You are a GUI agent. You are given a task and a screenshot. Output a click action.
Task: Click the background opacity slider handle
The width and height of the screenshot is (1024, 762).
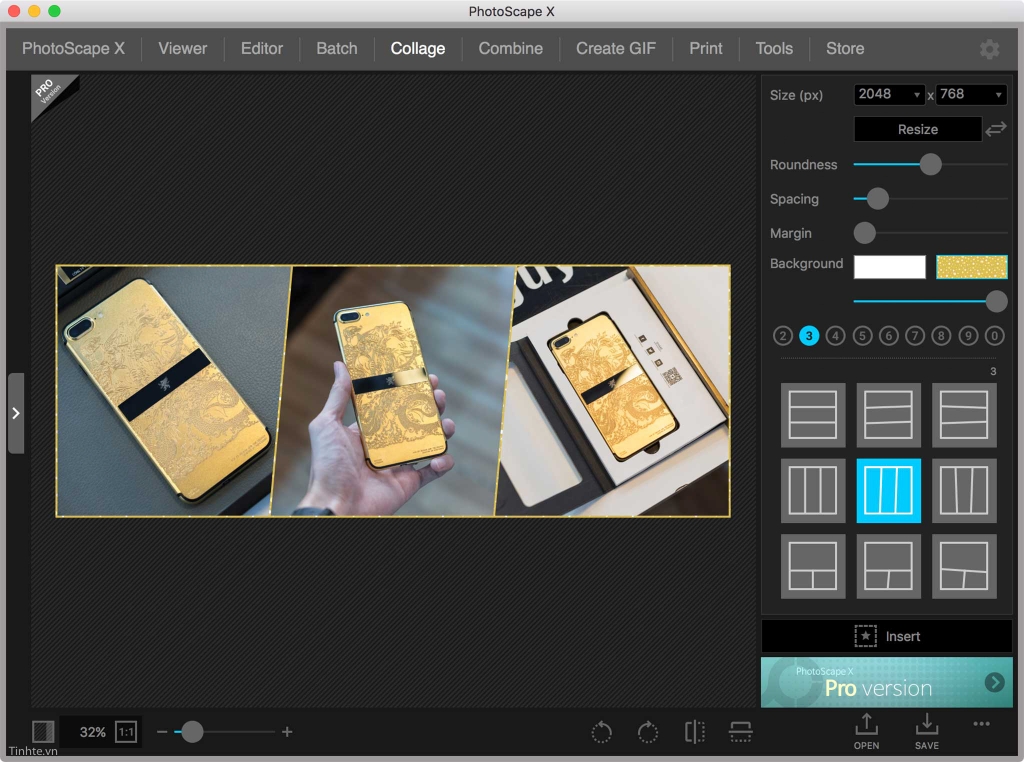point(996,301)
